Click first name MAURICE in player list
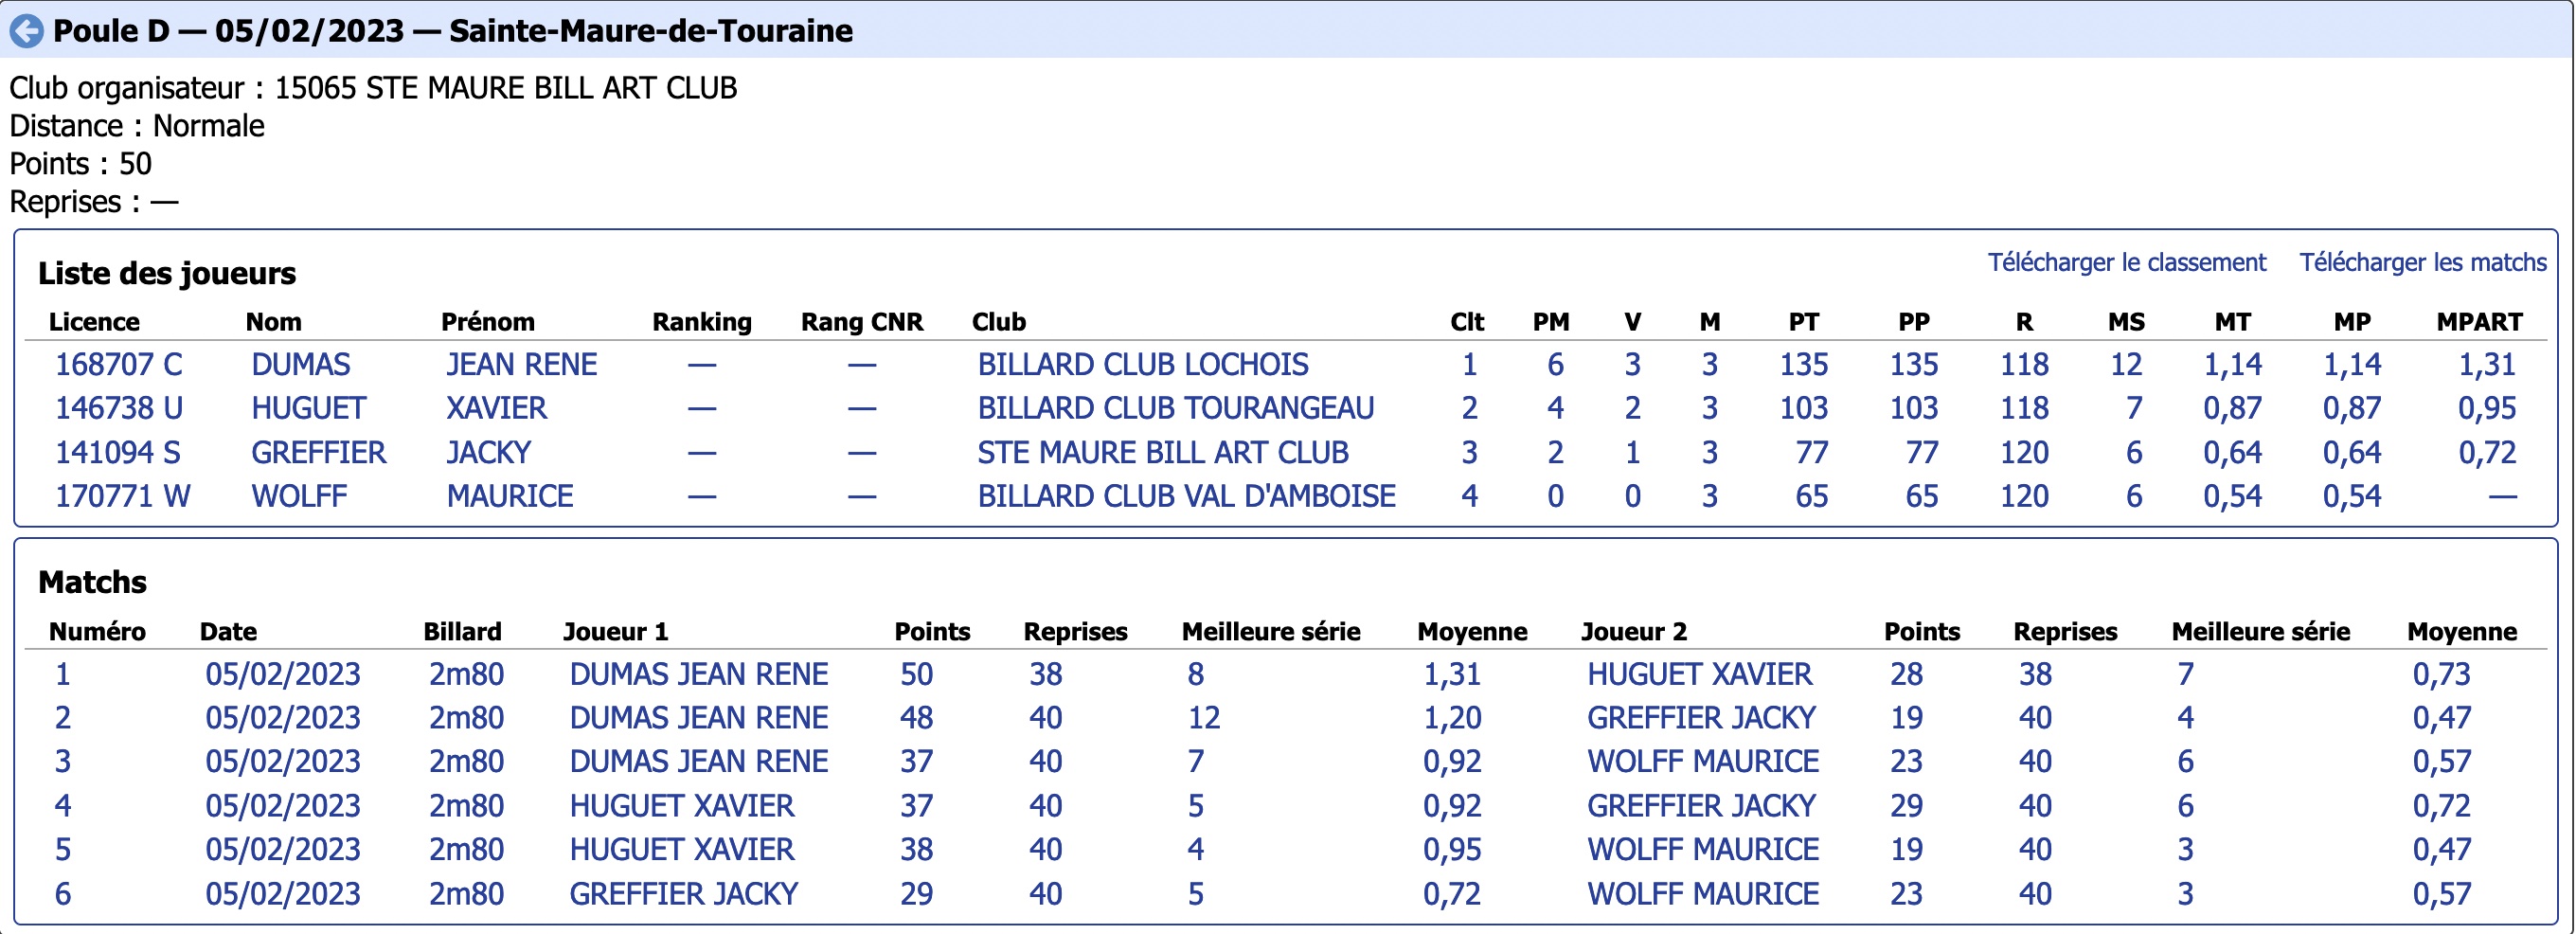This screenshot has width=2576, height=934. tap(509, 496)
